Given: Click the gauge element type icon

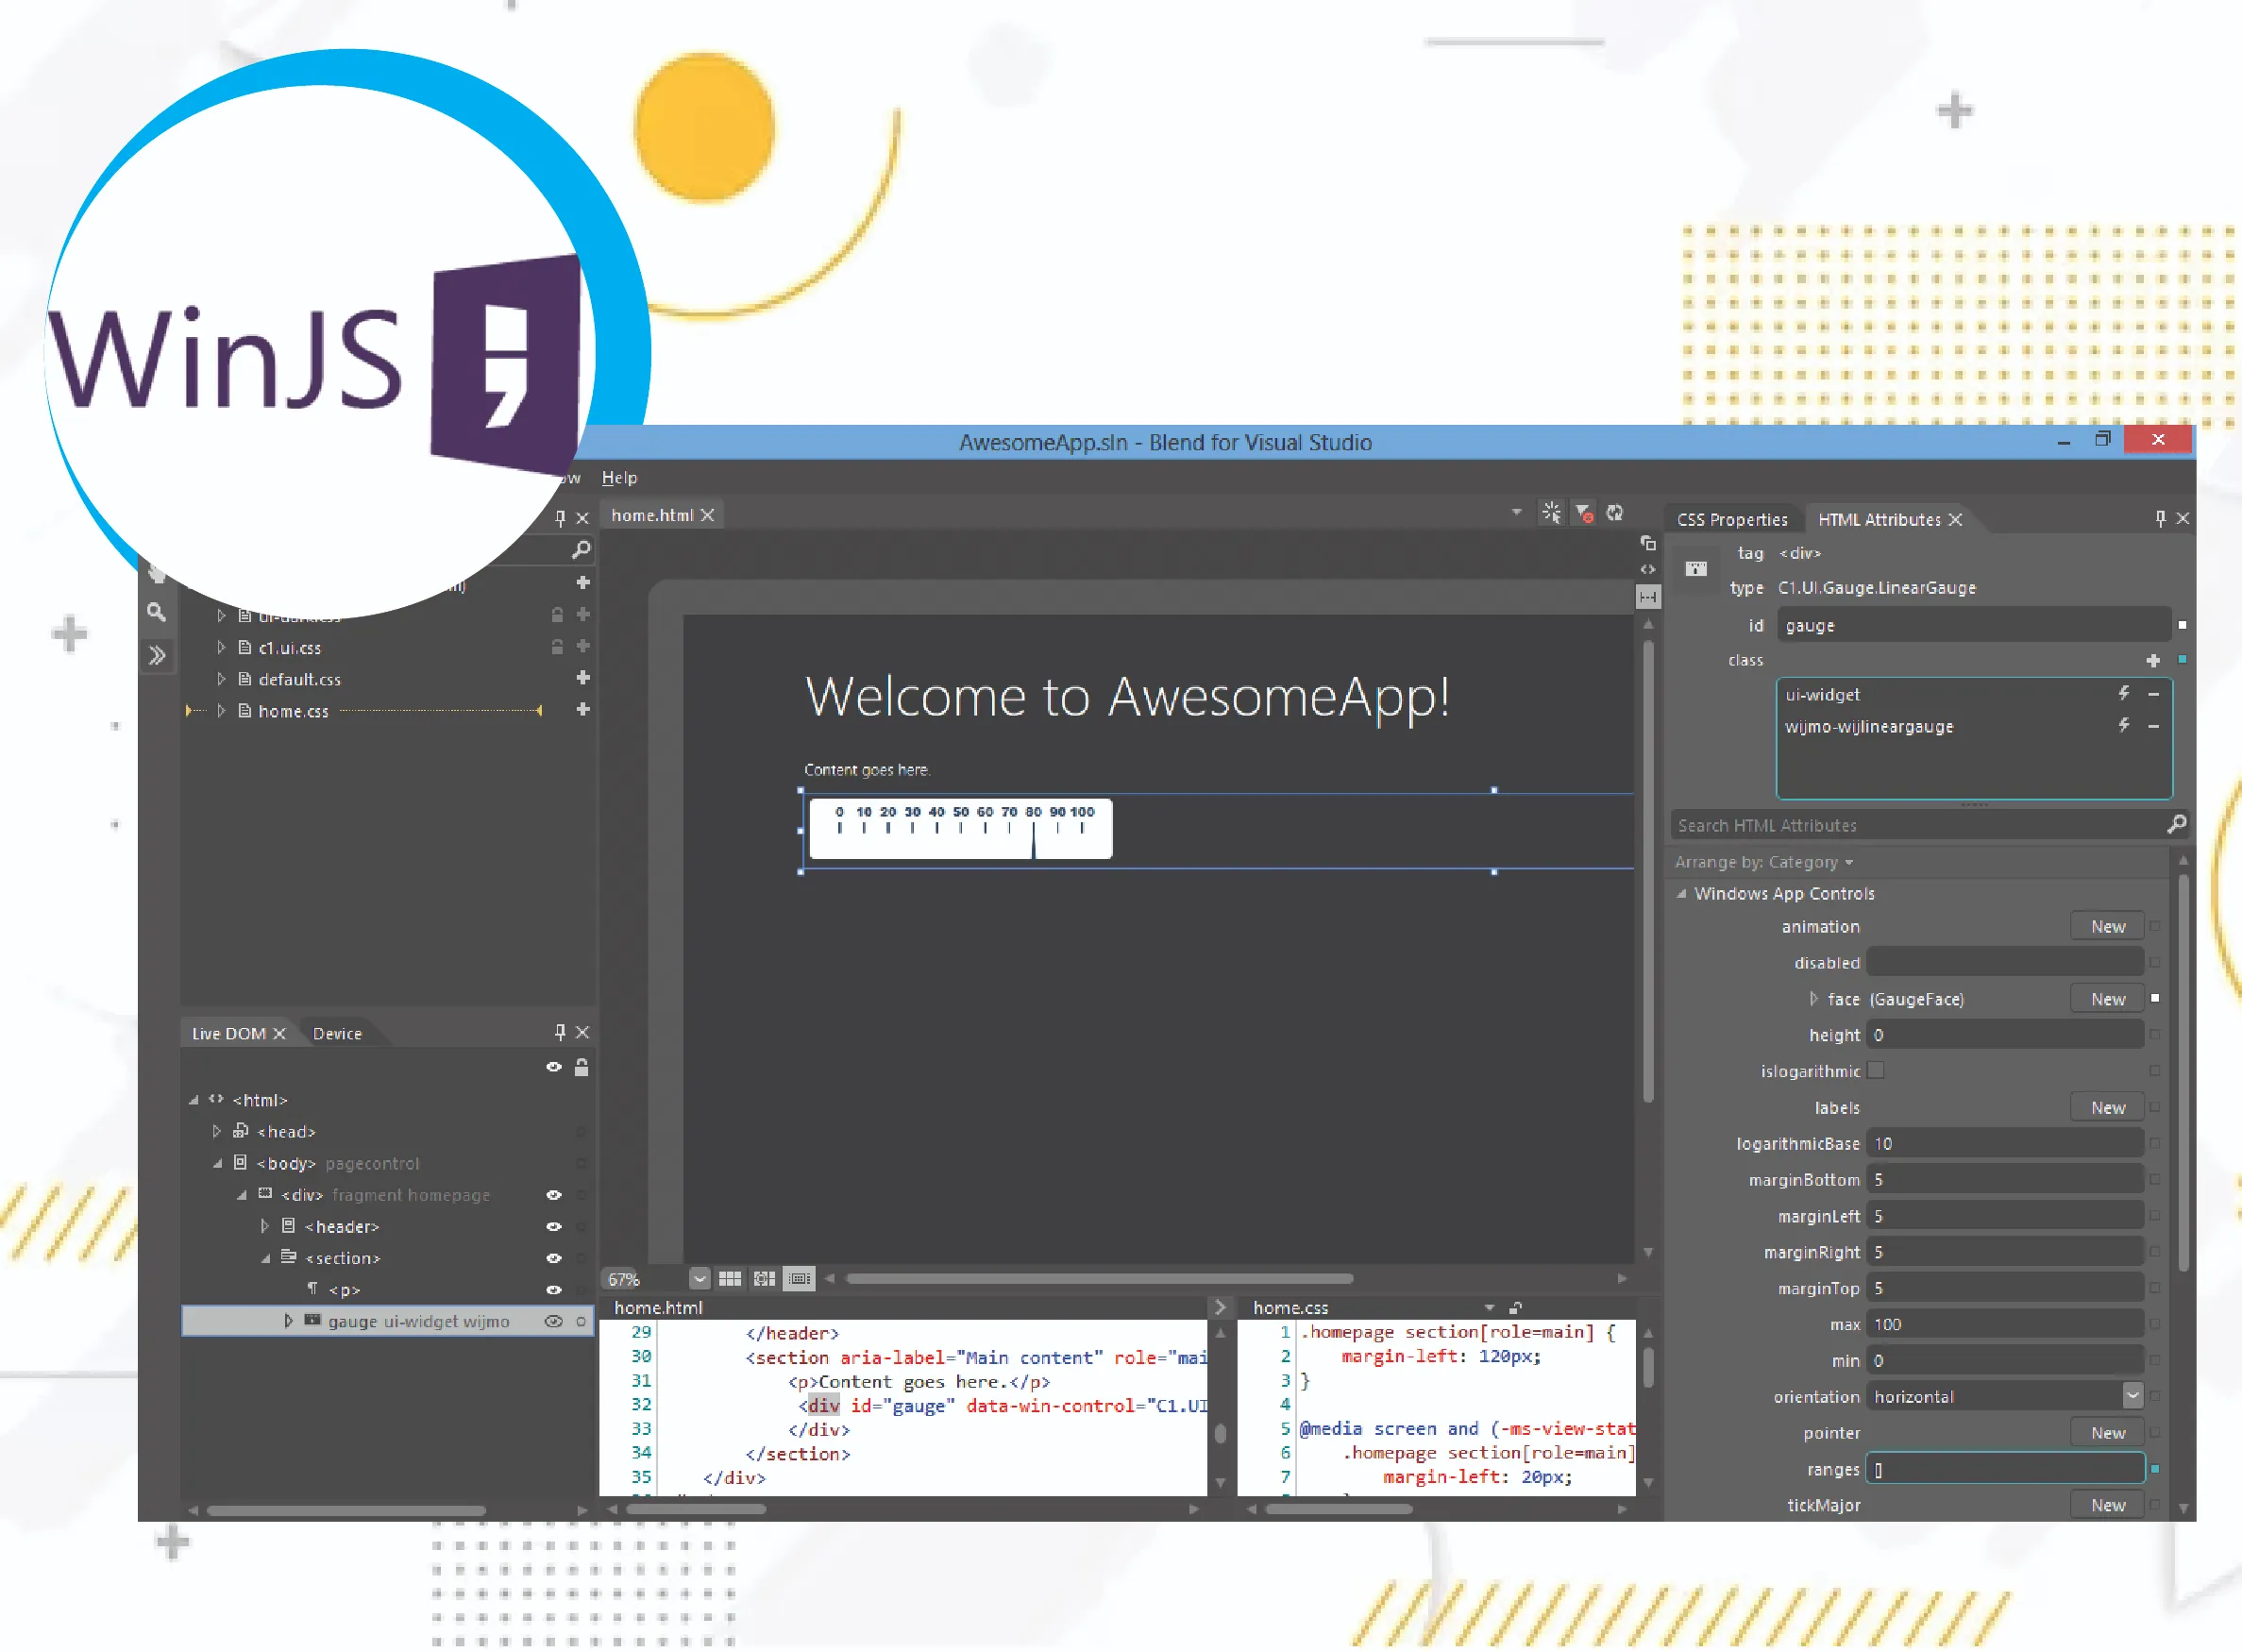Looking at the screenshot, I should 1696,569.
